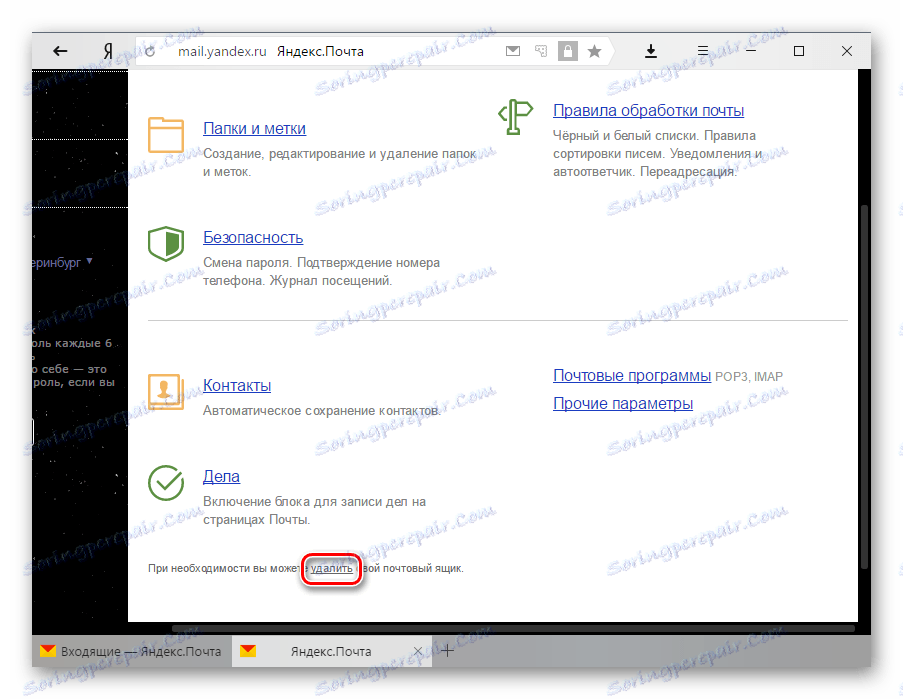Switch to the Входящие — Яндекс.Почта tab
This screenshot has width=903, height=699.
[x=132, y=651]
